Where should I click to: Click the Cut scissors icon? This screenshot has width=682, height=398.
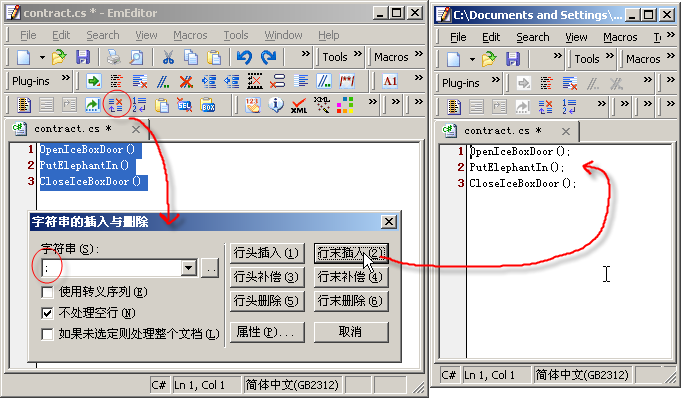click(168, 57)
